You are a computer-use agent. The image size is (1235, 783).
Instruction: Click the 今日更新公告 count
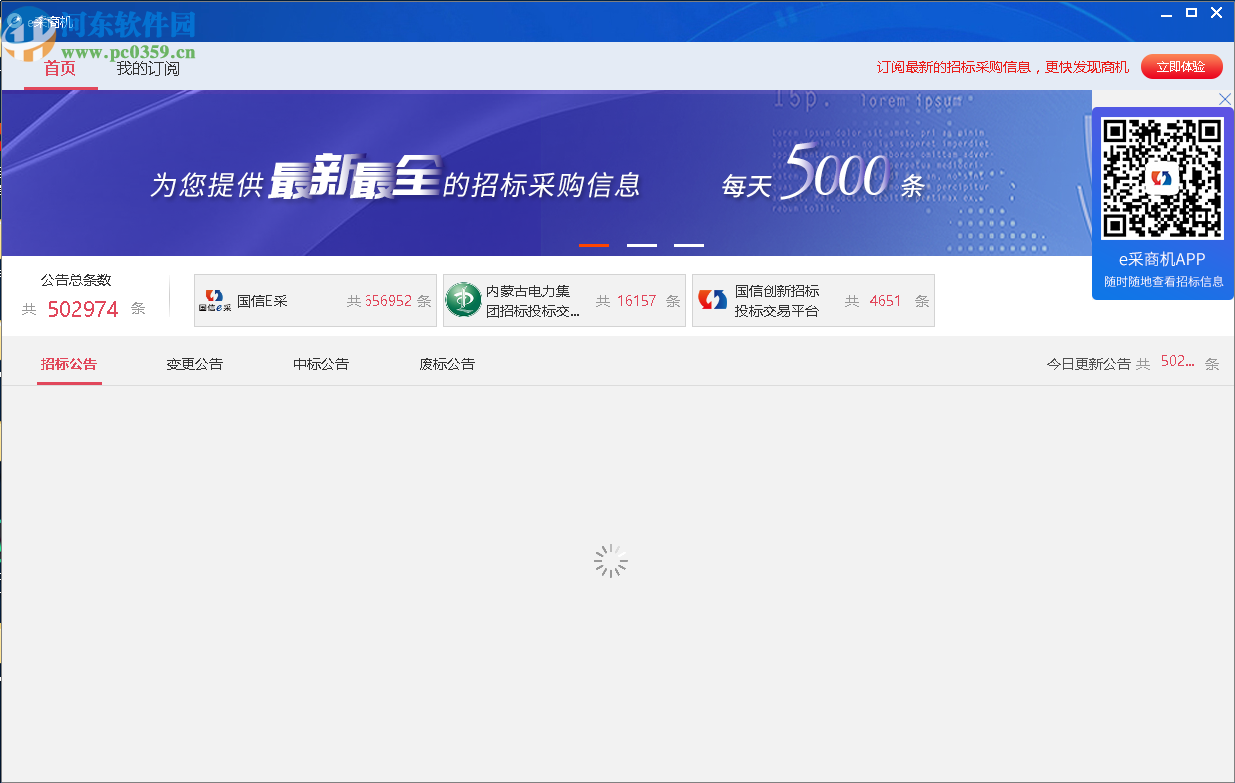pyautogui.click(x=1177, y=363)
